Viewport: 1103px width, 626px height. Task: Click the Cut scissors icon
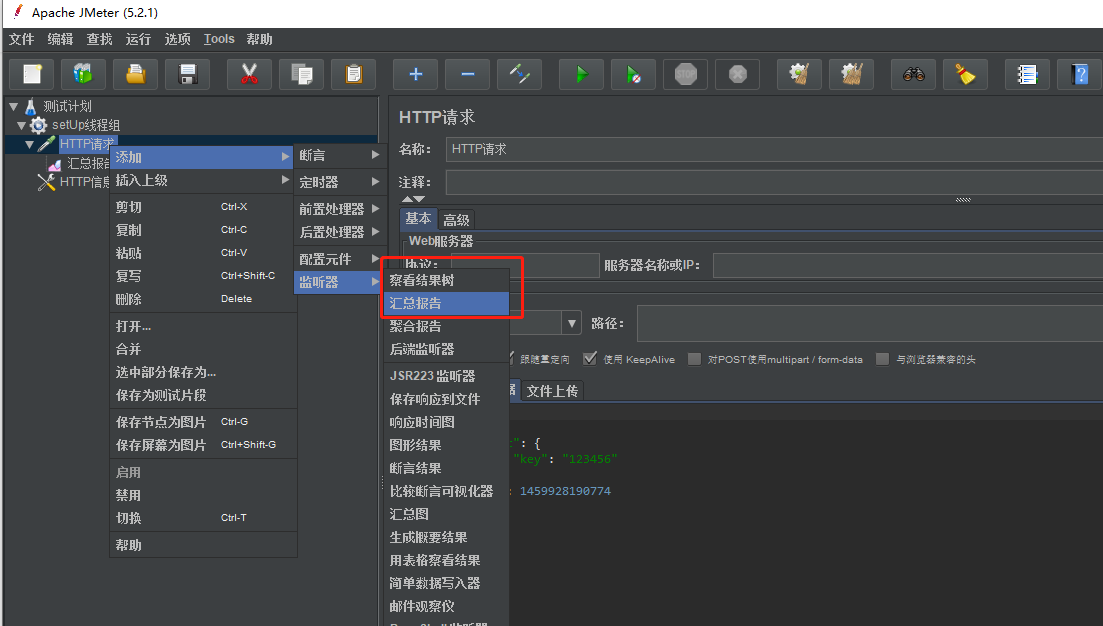[x=250, y=74]
